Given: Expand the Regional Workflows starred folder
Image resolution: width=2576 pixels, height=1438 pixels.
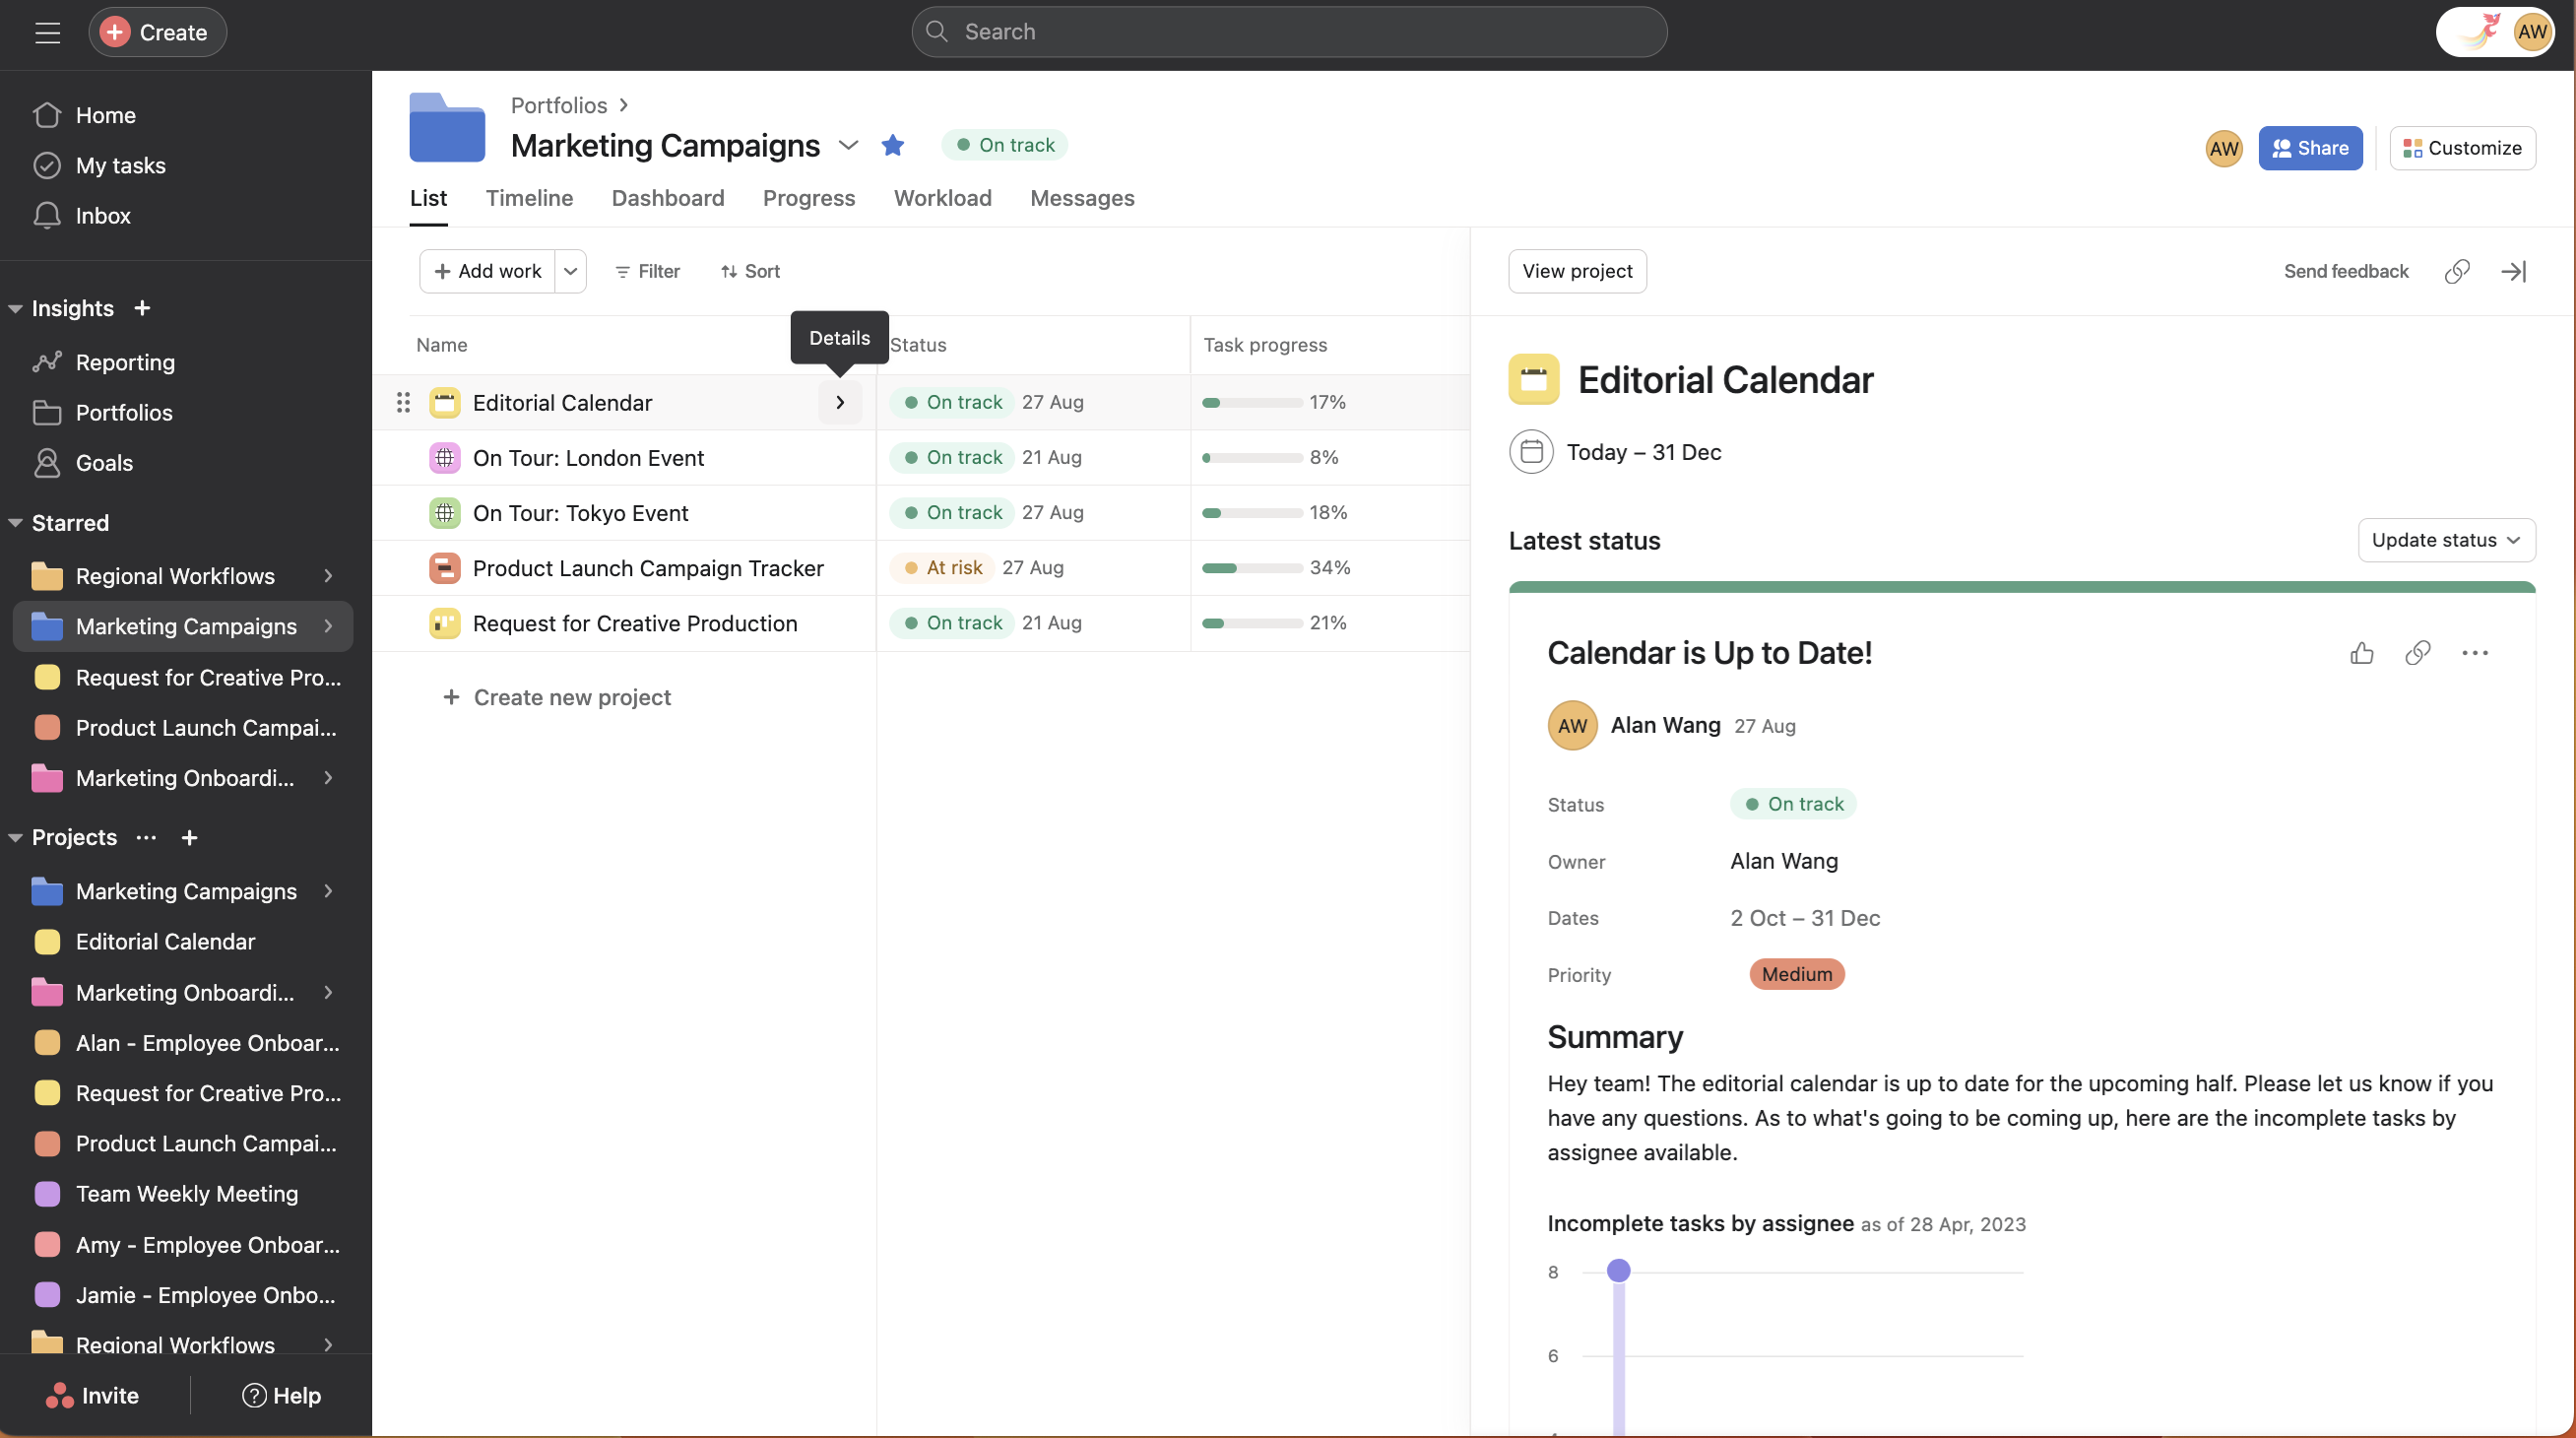Looking at the screenshot, I should point(328,575).
